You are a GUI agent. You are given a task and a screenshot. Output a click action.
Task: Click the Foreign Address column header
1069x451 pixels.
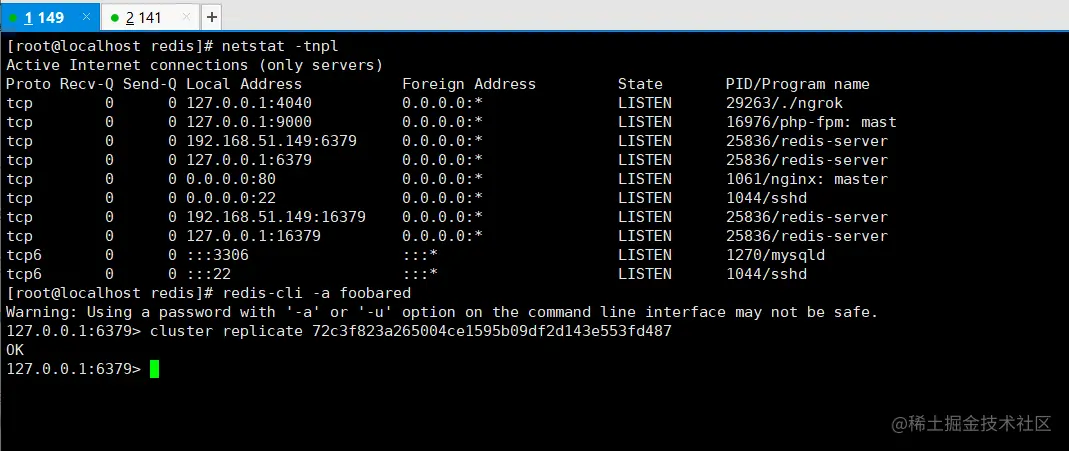[x=469, y=84]
